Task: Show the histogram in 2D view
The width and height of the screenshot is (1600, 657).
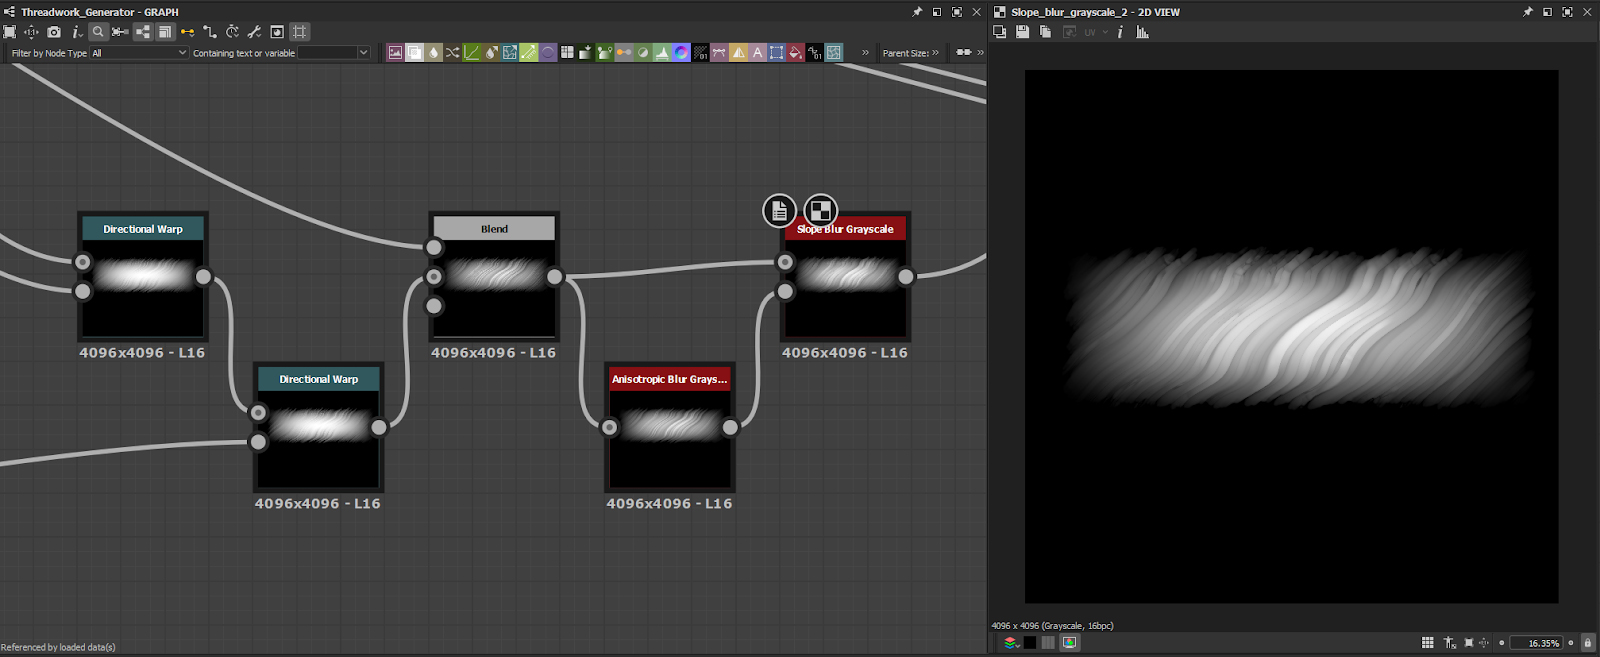Action: (x=1142, y=32)
